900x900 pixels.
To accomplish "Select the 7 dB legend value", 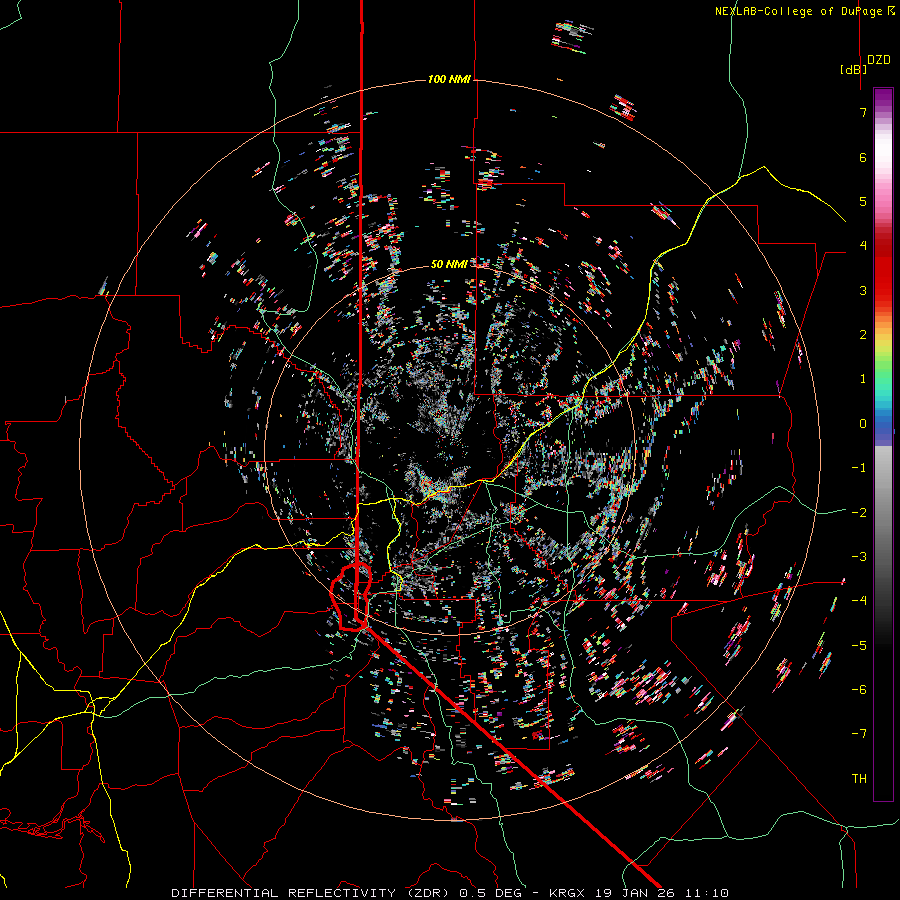I will (863, 112).
